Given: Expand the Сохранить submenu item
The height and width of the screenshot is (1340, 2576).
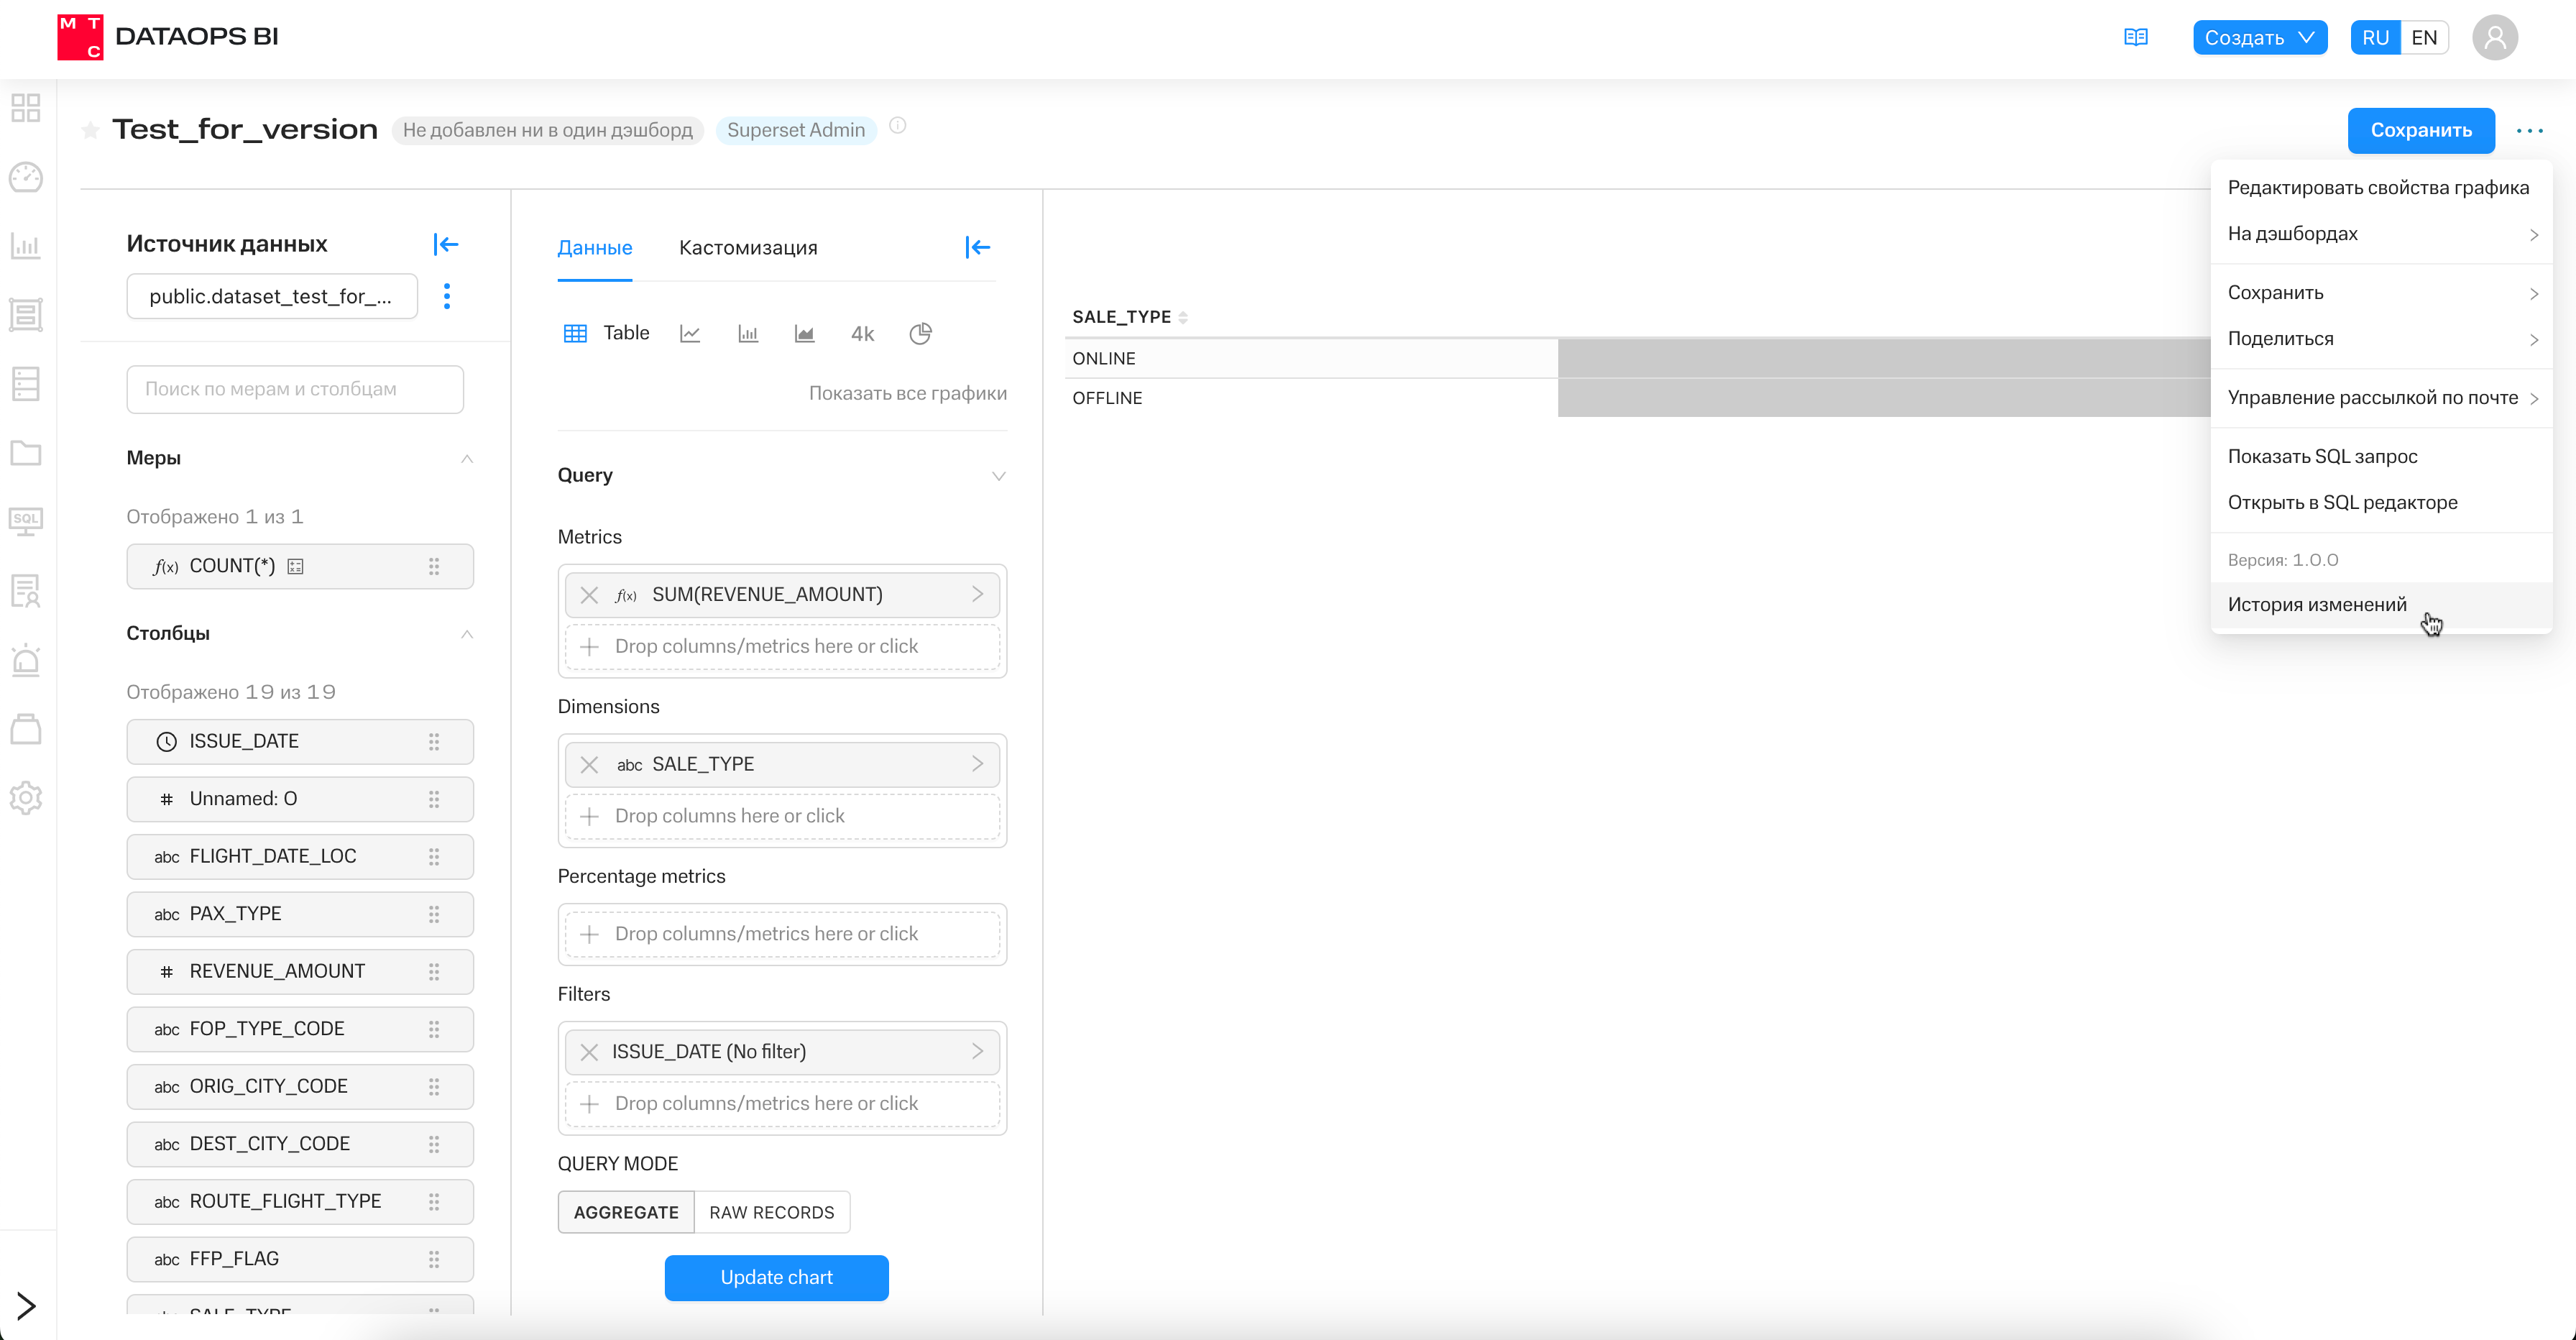Looking at the screenshot, I should click(x=2381, y=293).
